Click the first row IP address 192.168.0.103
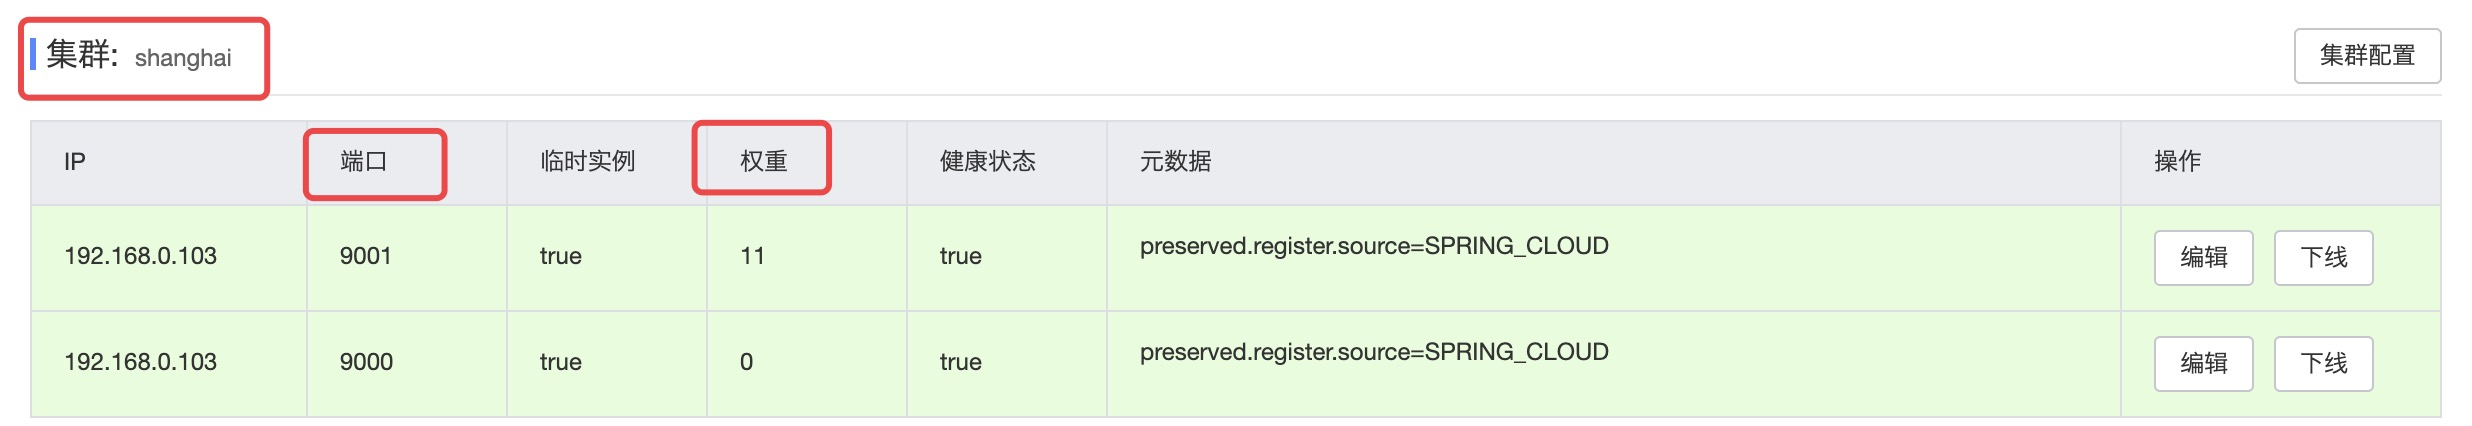The image size is (2472, 426). pyautogui.click(x=140, y=256)
